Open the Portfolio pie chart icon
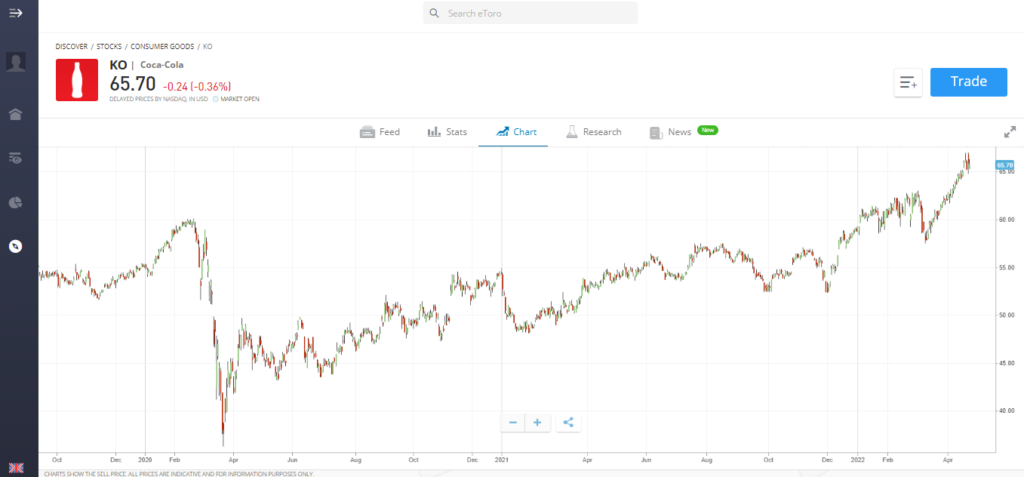Screen dimensions: 1024x477 coord(16,203)
